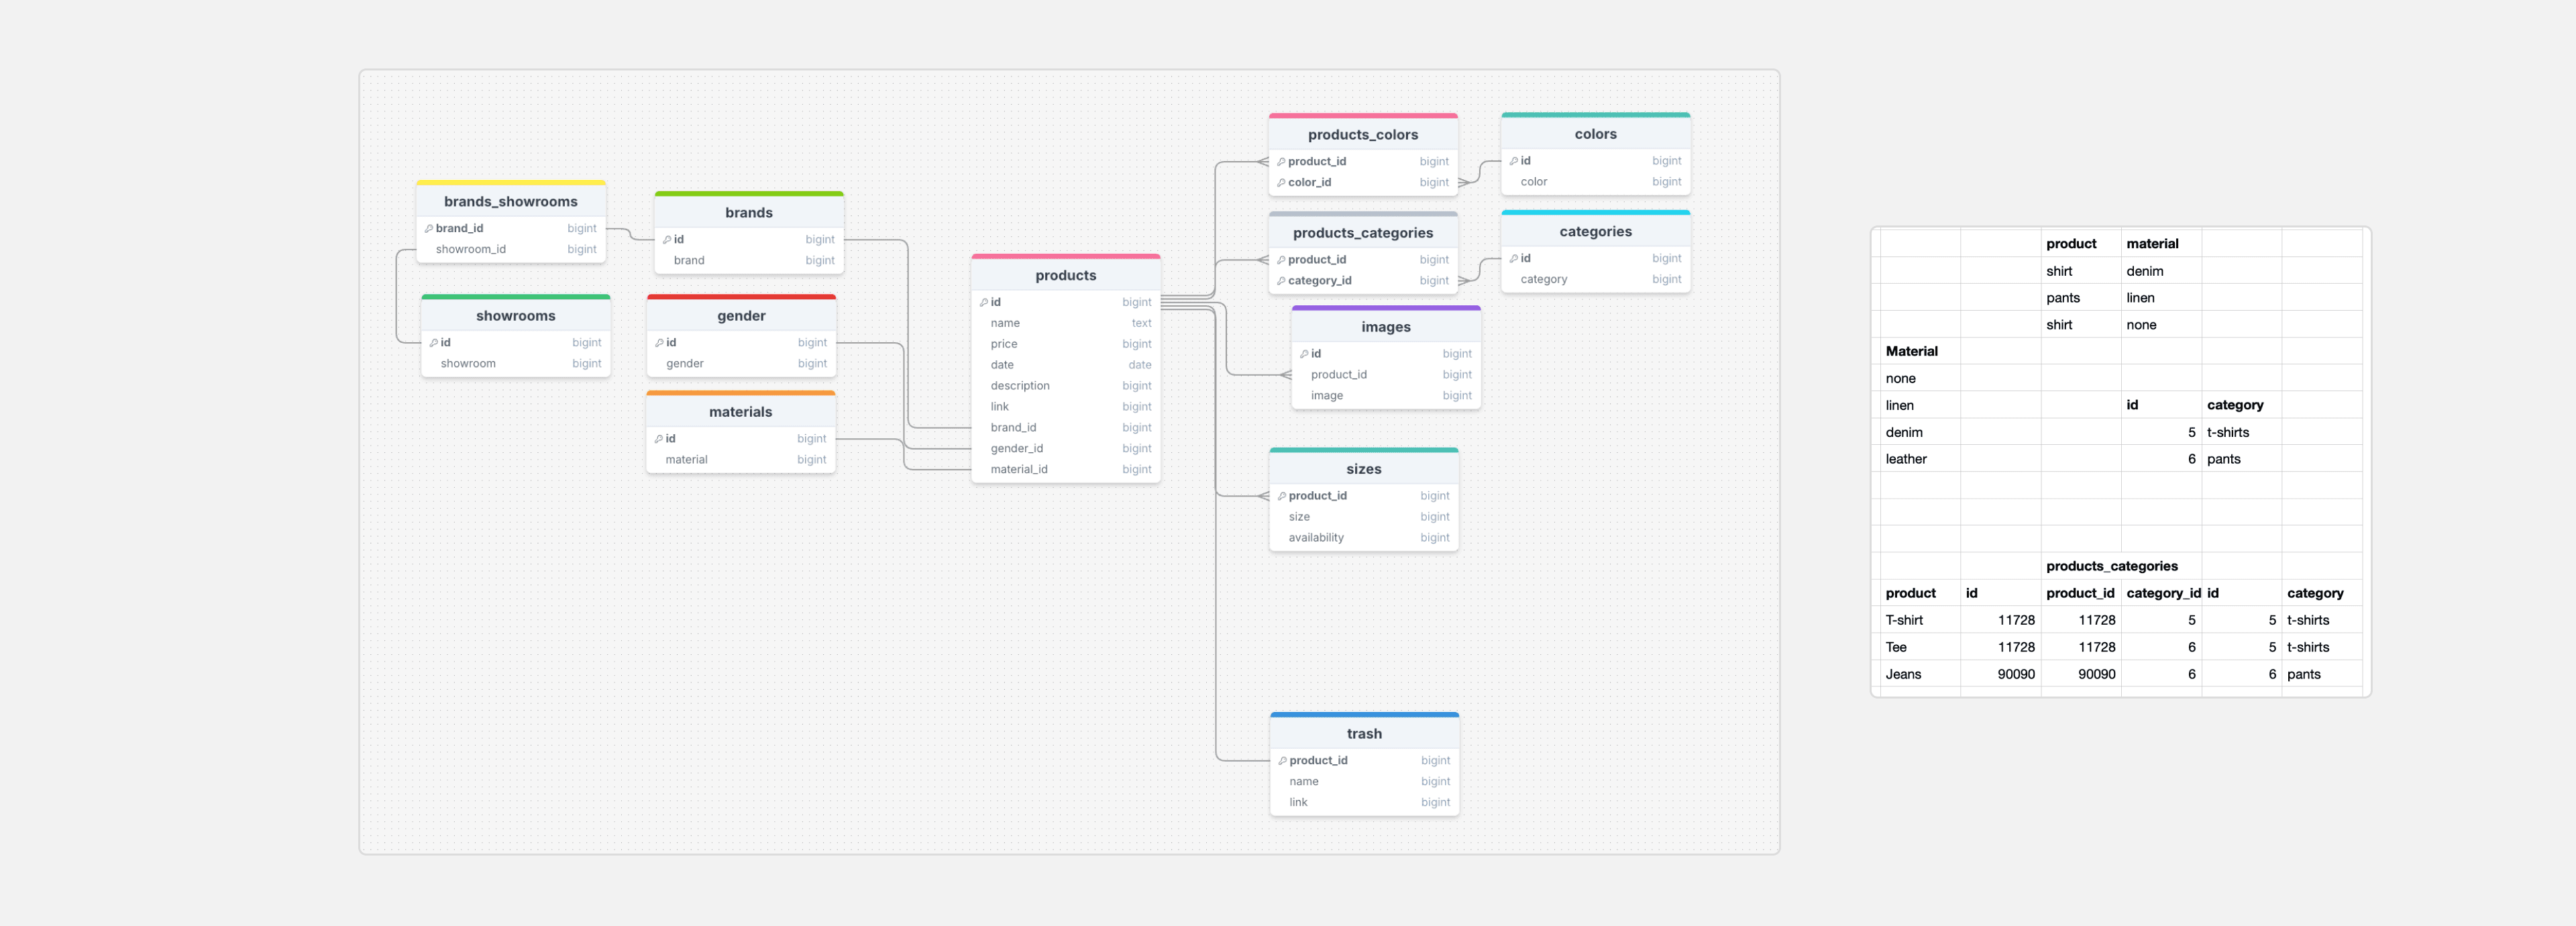Screen dimensions: 2576x926
Task: Click the key icon in categories table
Action: coord(1514,259)
